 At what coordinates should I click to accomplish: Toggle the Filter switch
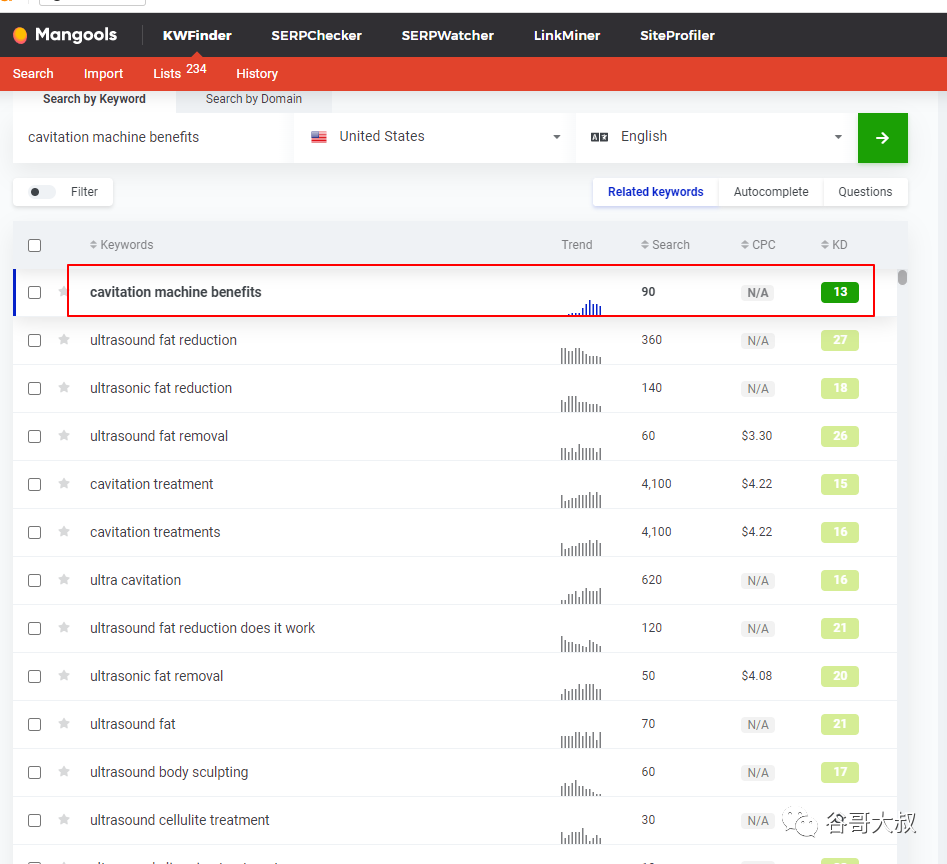point(41,192)
